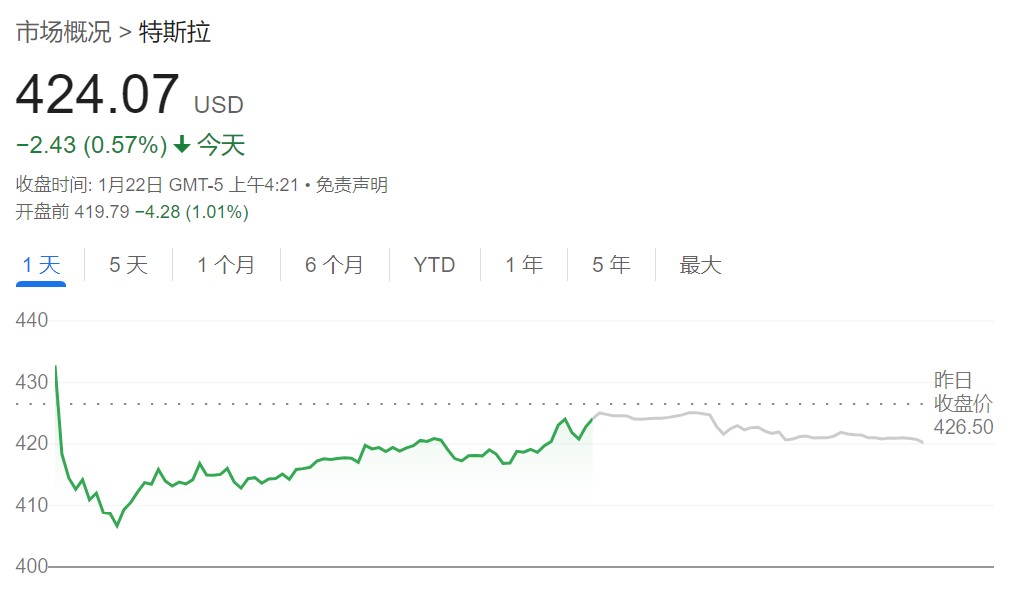This screenshot has height=596, width=1026.
Task: View the 5 年 price history
Action: pos(611,265)
